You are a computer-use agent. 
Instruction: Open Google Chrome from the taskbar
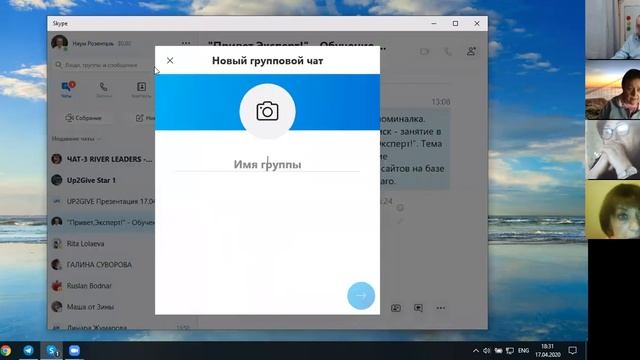6,351
